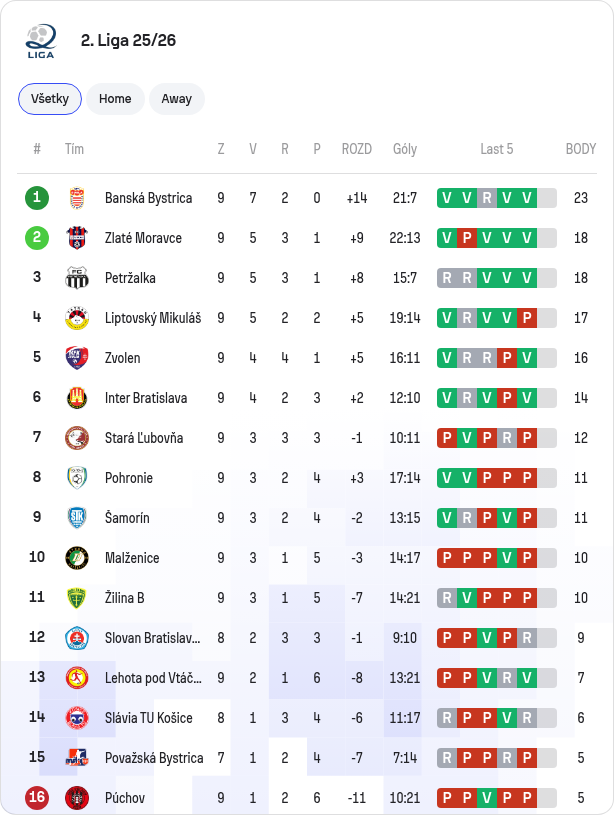
Task: Open Slávia TU Košice crest
Action: coord(77,718)
